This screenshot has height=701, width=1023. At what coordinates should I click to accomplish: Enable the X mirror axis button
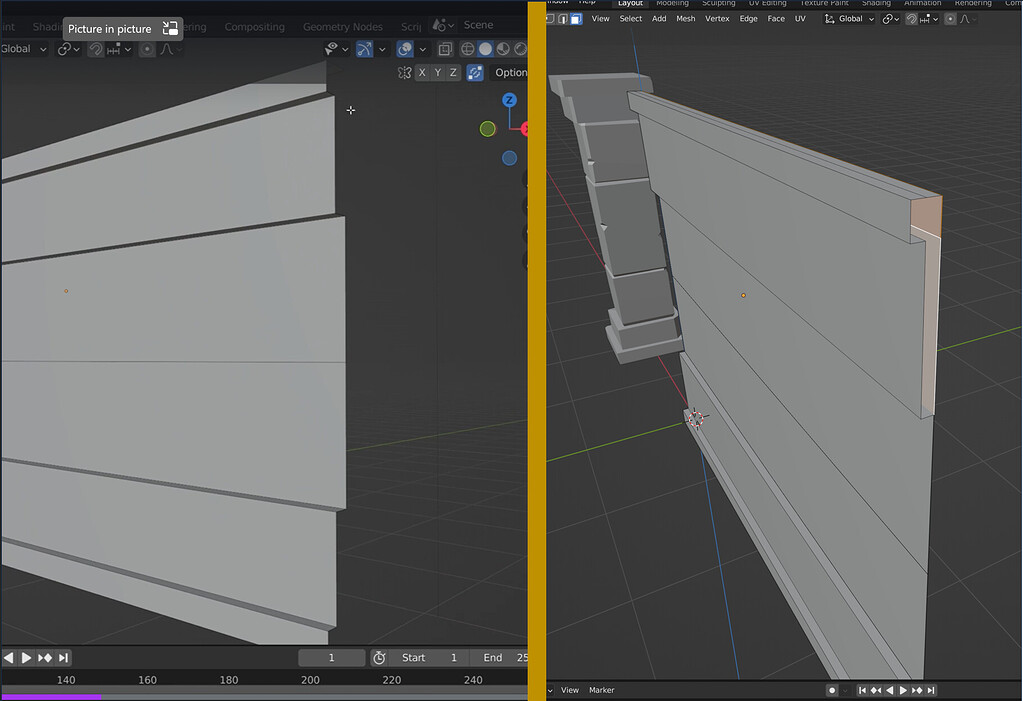pyautogui.click(x=422, y=72)
